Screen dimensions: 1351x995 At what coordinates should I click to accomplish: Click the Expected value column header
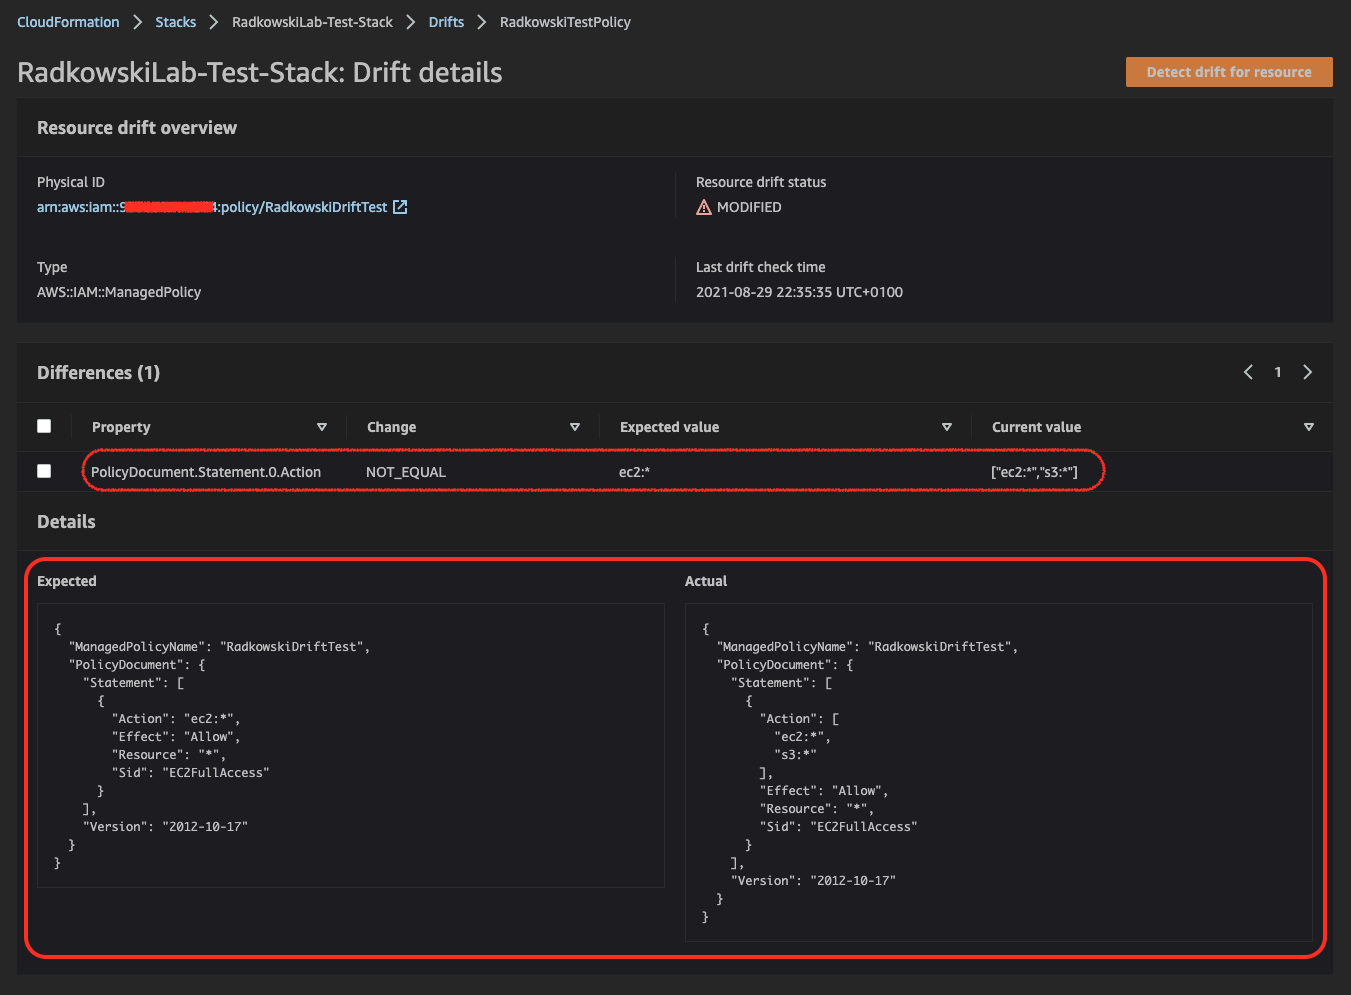669,427
